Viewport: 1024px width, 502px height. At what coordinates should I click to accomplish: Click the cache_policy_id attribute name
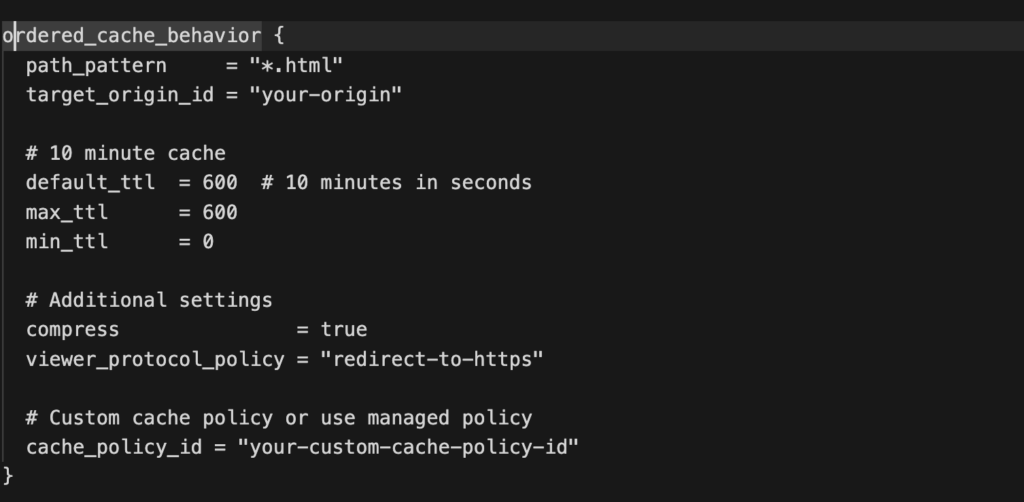click(114, 446)
